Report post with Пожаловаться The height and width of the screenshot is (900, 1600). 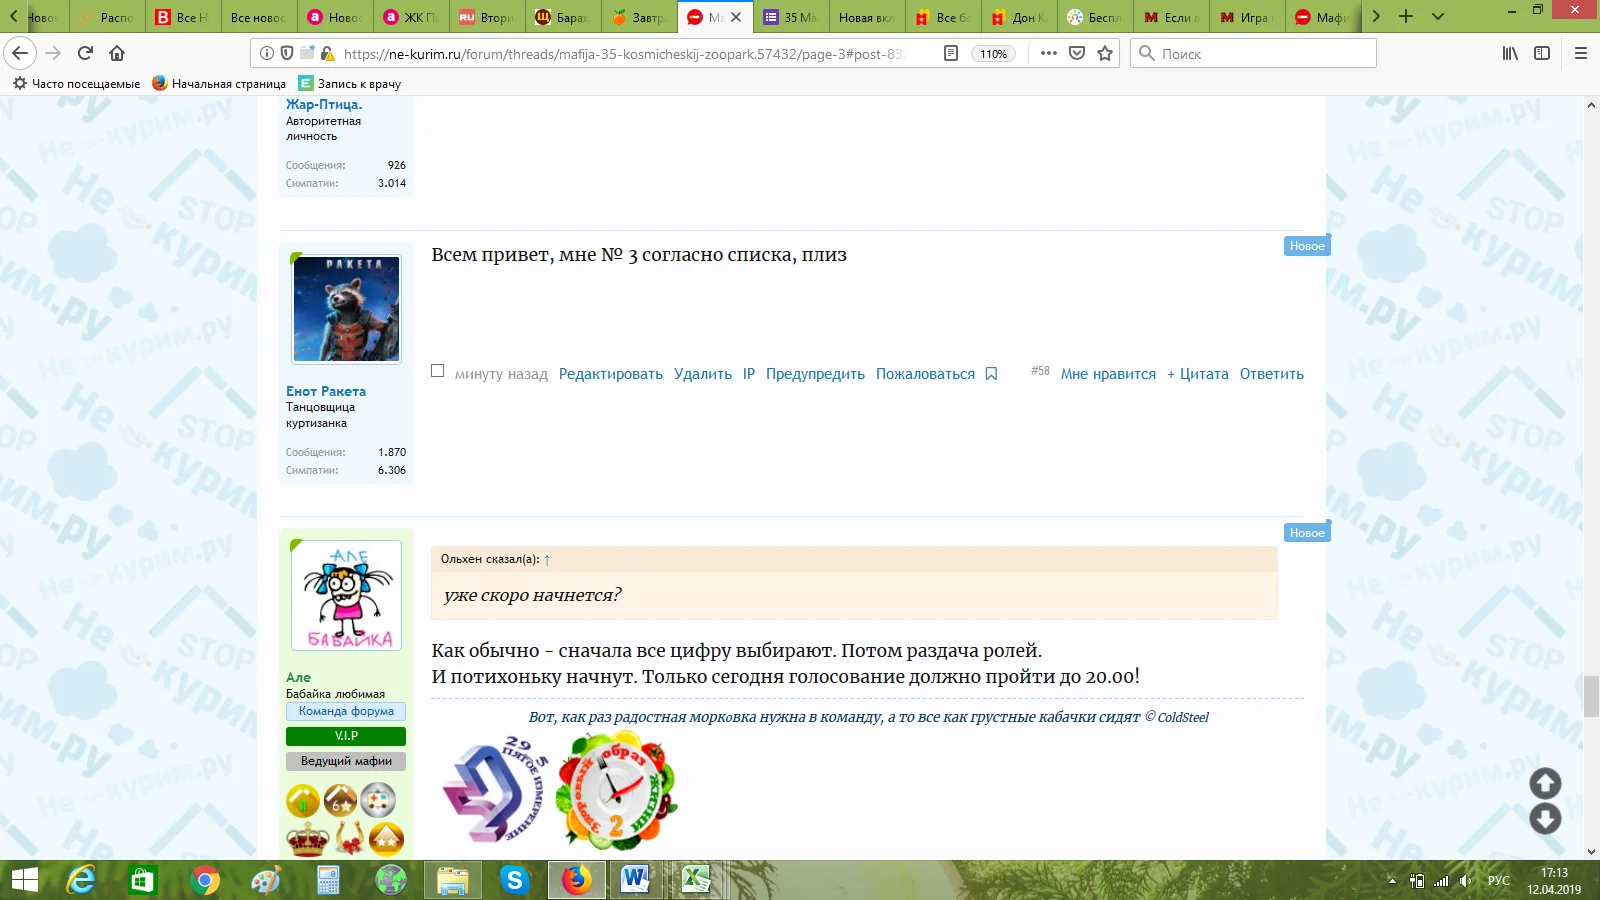(926, 374)
